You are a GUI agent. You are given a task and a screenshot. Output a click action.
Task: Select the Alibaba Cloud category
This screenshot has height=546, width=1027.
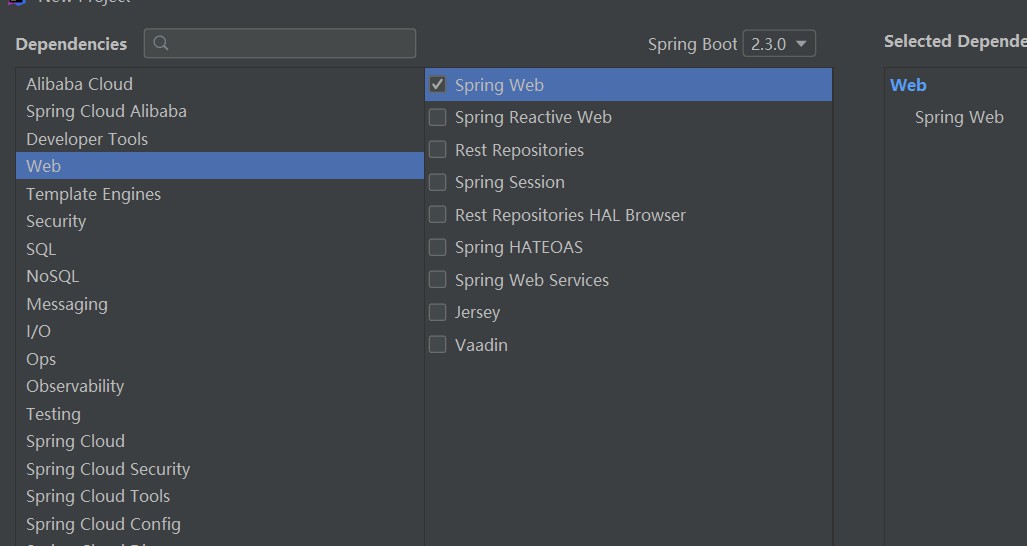(220, 84)
